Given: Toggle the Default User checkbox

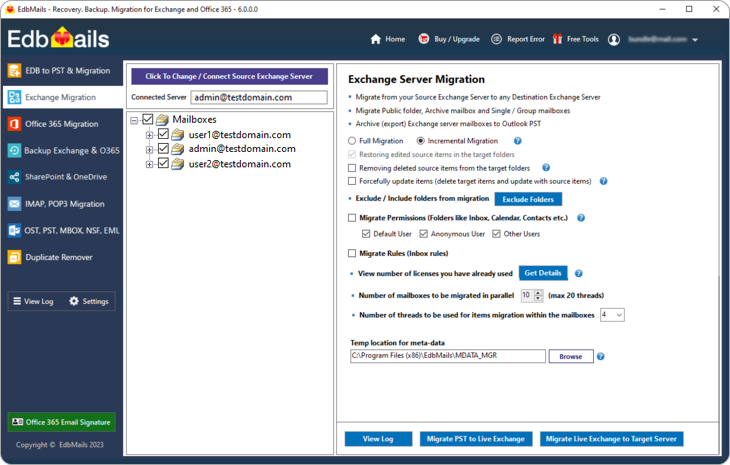Looking at the screenshot, I should pos(366,234).
